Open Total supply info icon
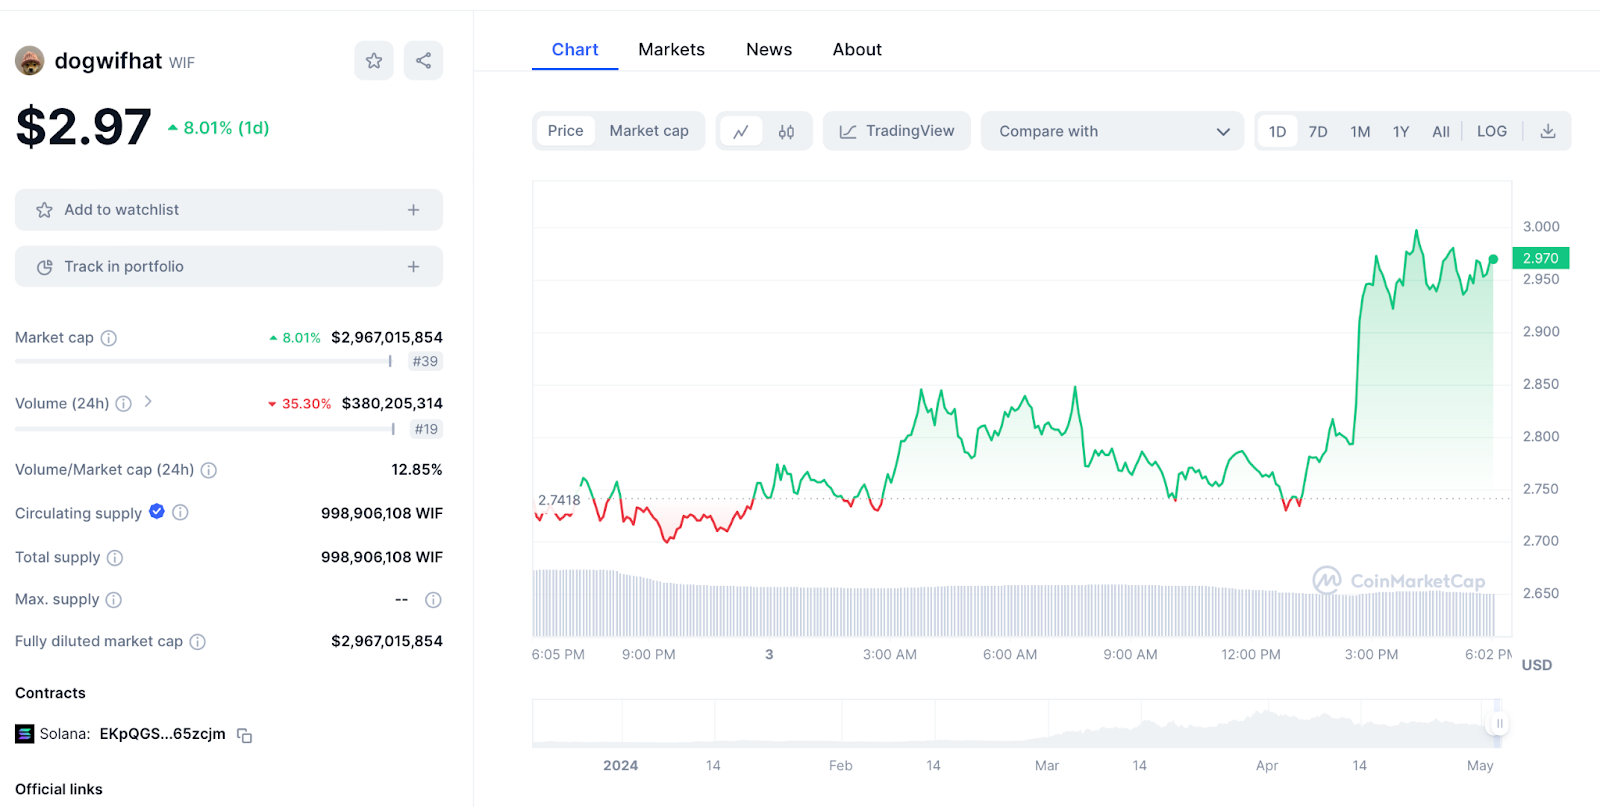 115,558
